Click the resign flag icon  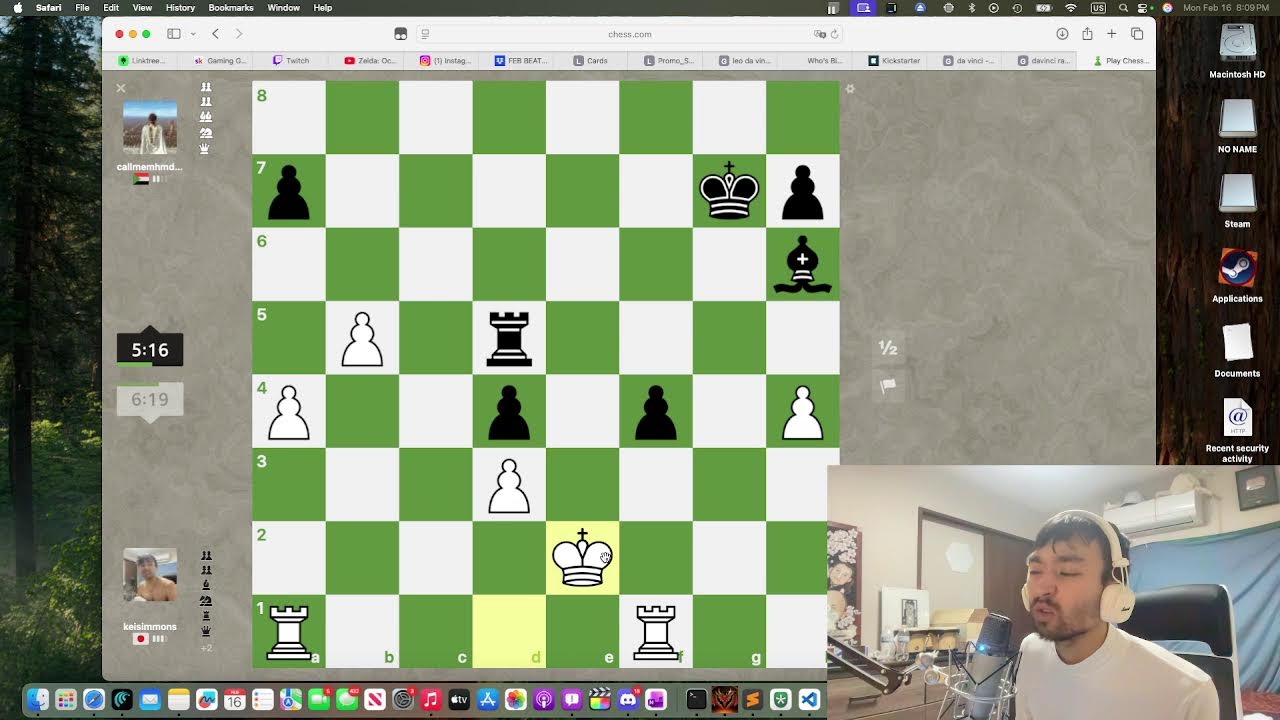888,385
